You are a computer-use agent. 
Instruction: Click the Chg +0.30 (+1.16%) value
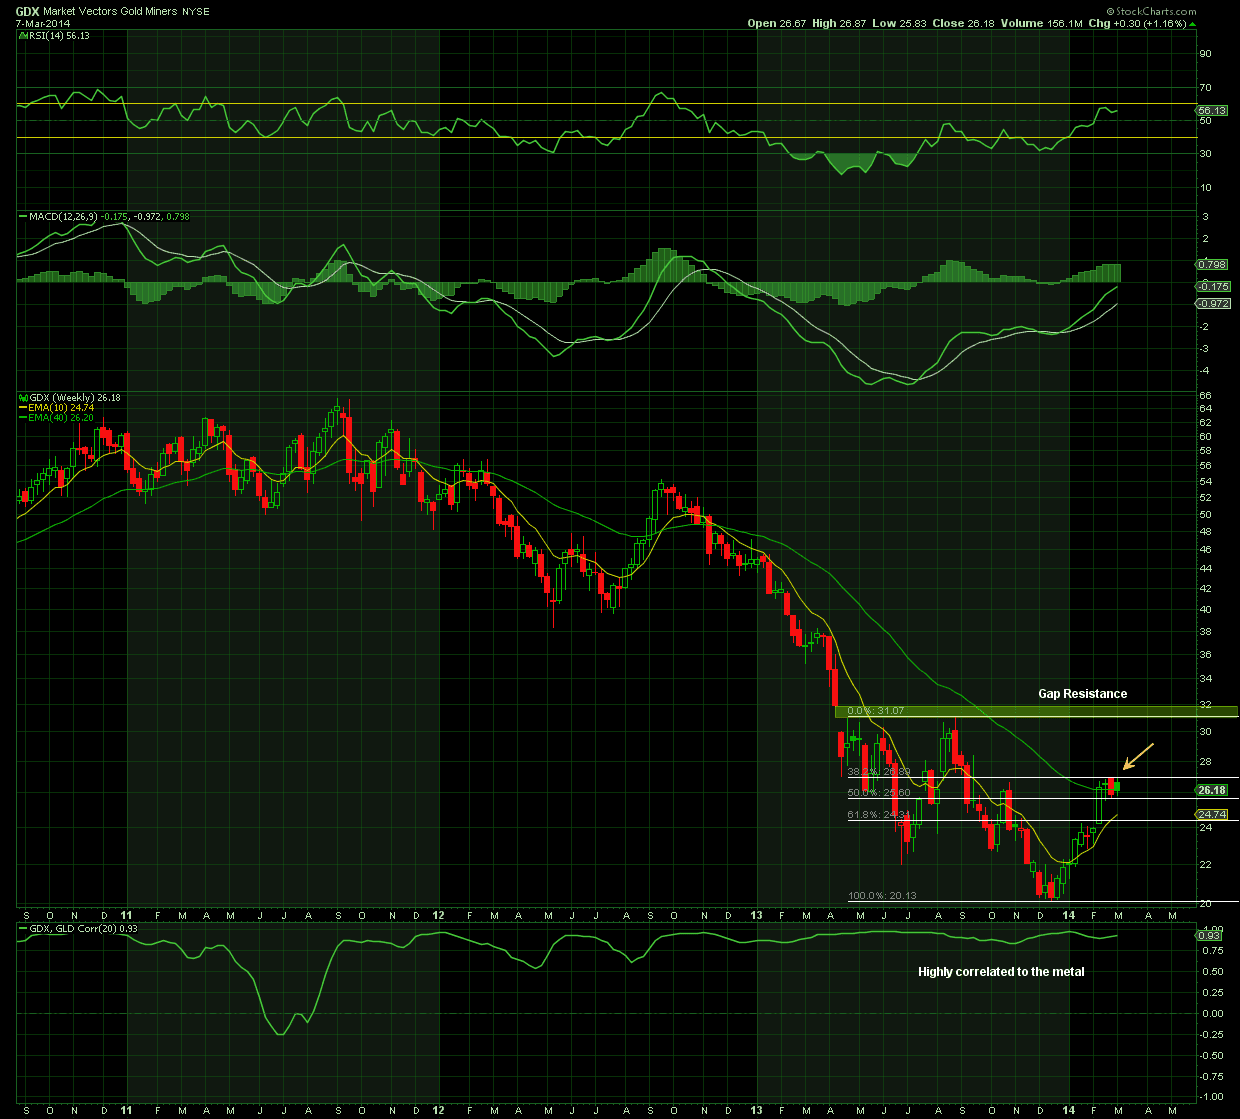(1137, 23)
